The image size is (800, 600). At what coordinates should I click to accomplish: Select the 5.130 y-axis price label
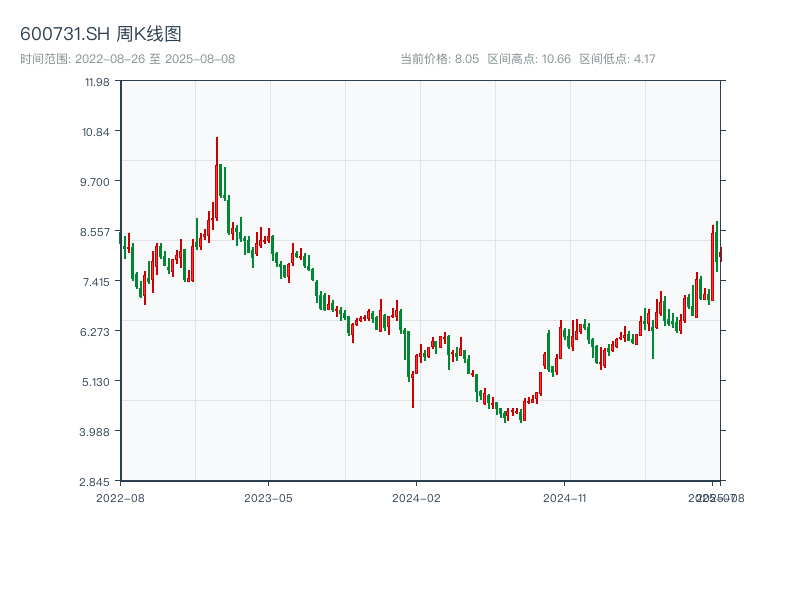[97, 382]
